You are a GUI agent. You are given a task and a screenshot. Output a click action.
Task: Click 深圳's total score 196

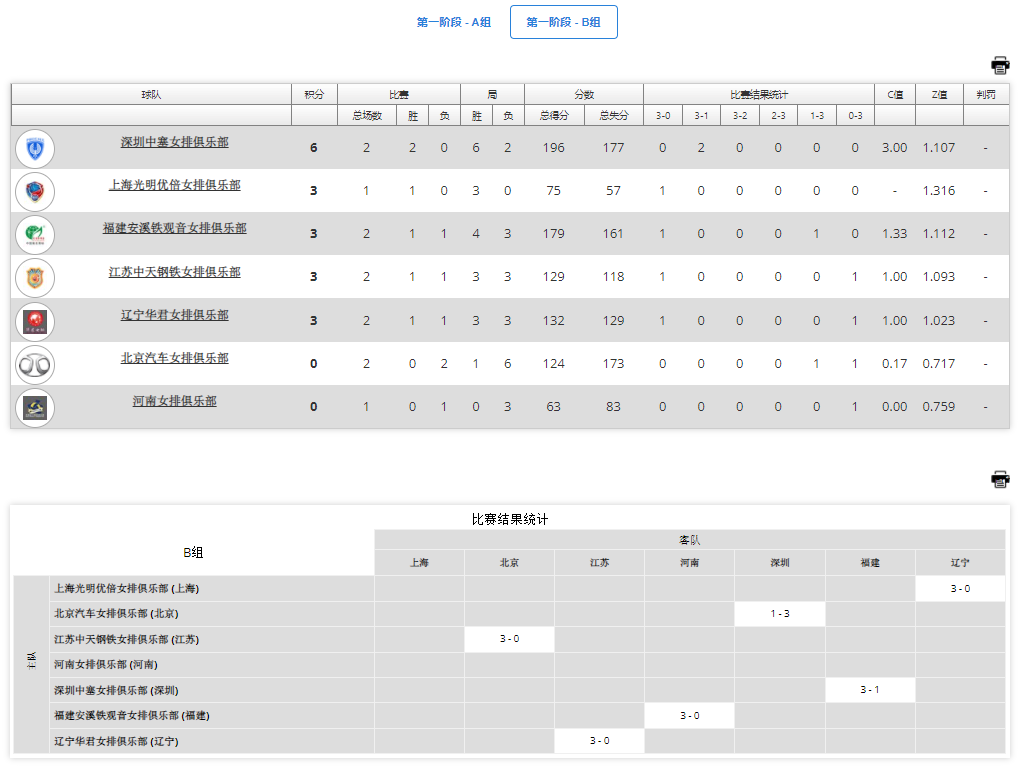[554, 147]
